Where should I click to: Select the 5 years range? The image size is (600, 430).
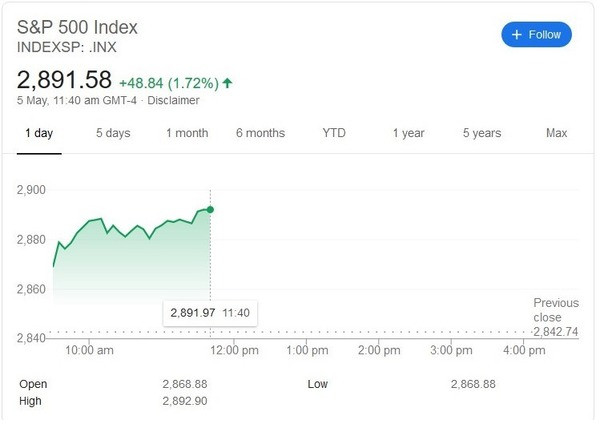[482, 133]
